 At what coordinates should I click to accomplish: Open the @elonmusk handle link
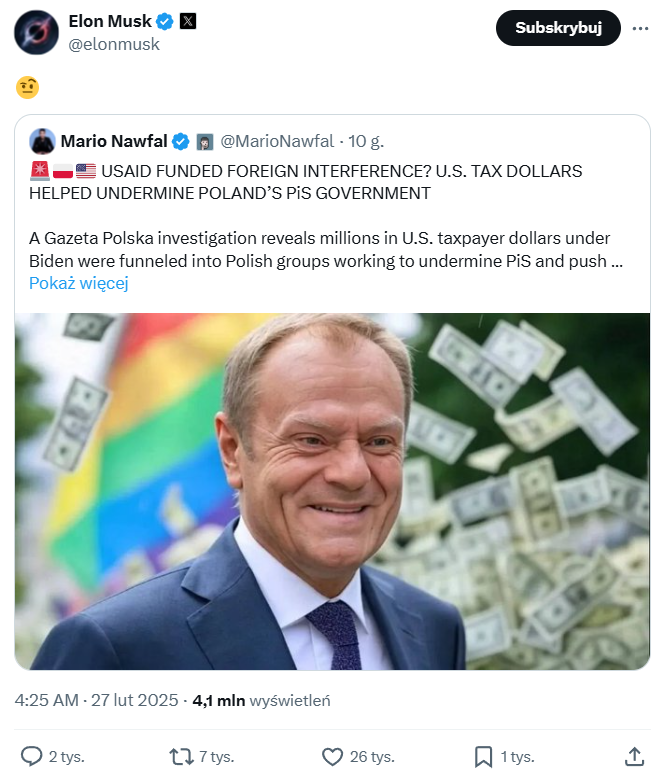[x=113, y=44]
